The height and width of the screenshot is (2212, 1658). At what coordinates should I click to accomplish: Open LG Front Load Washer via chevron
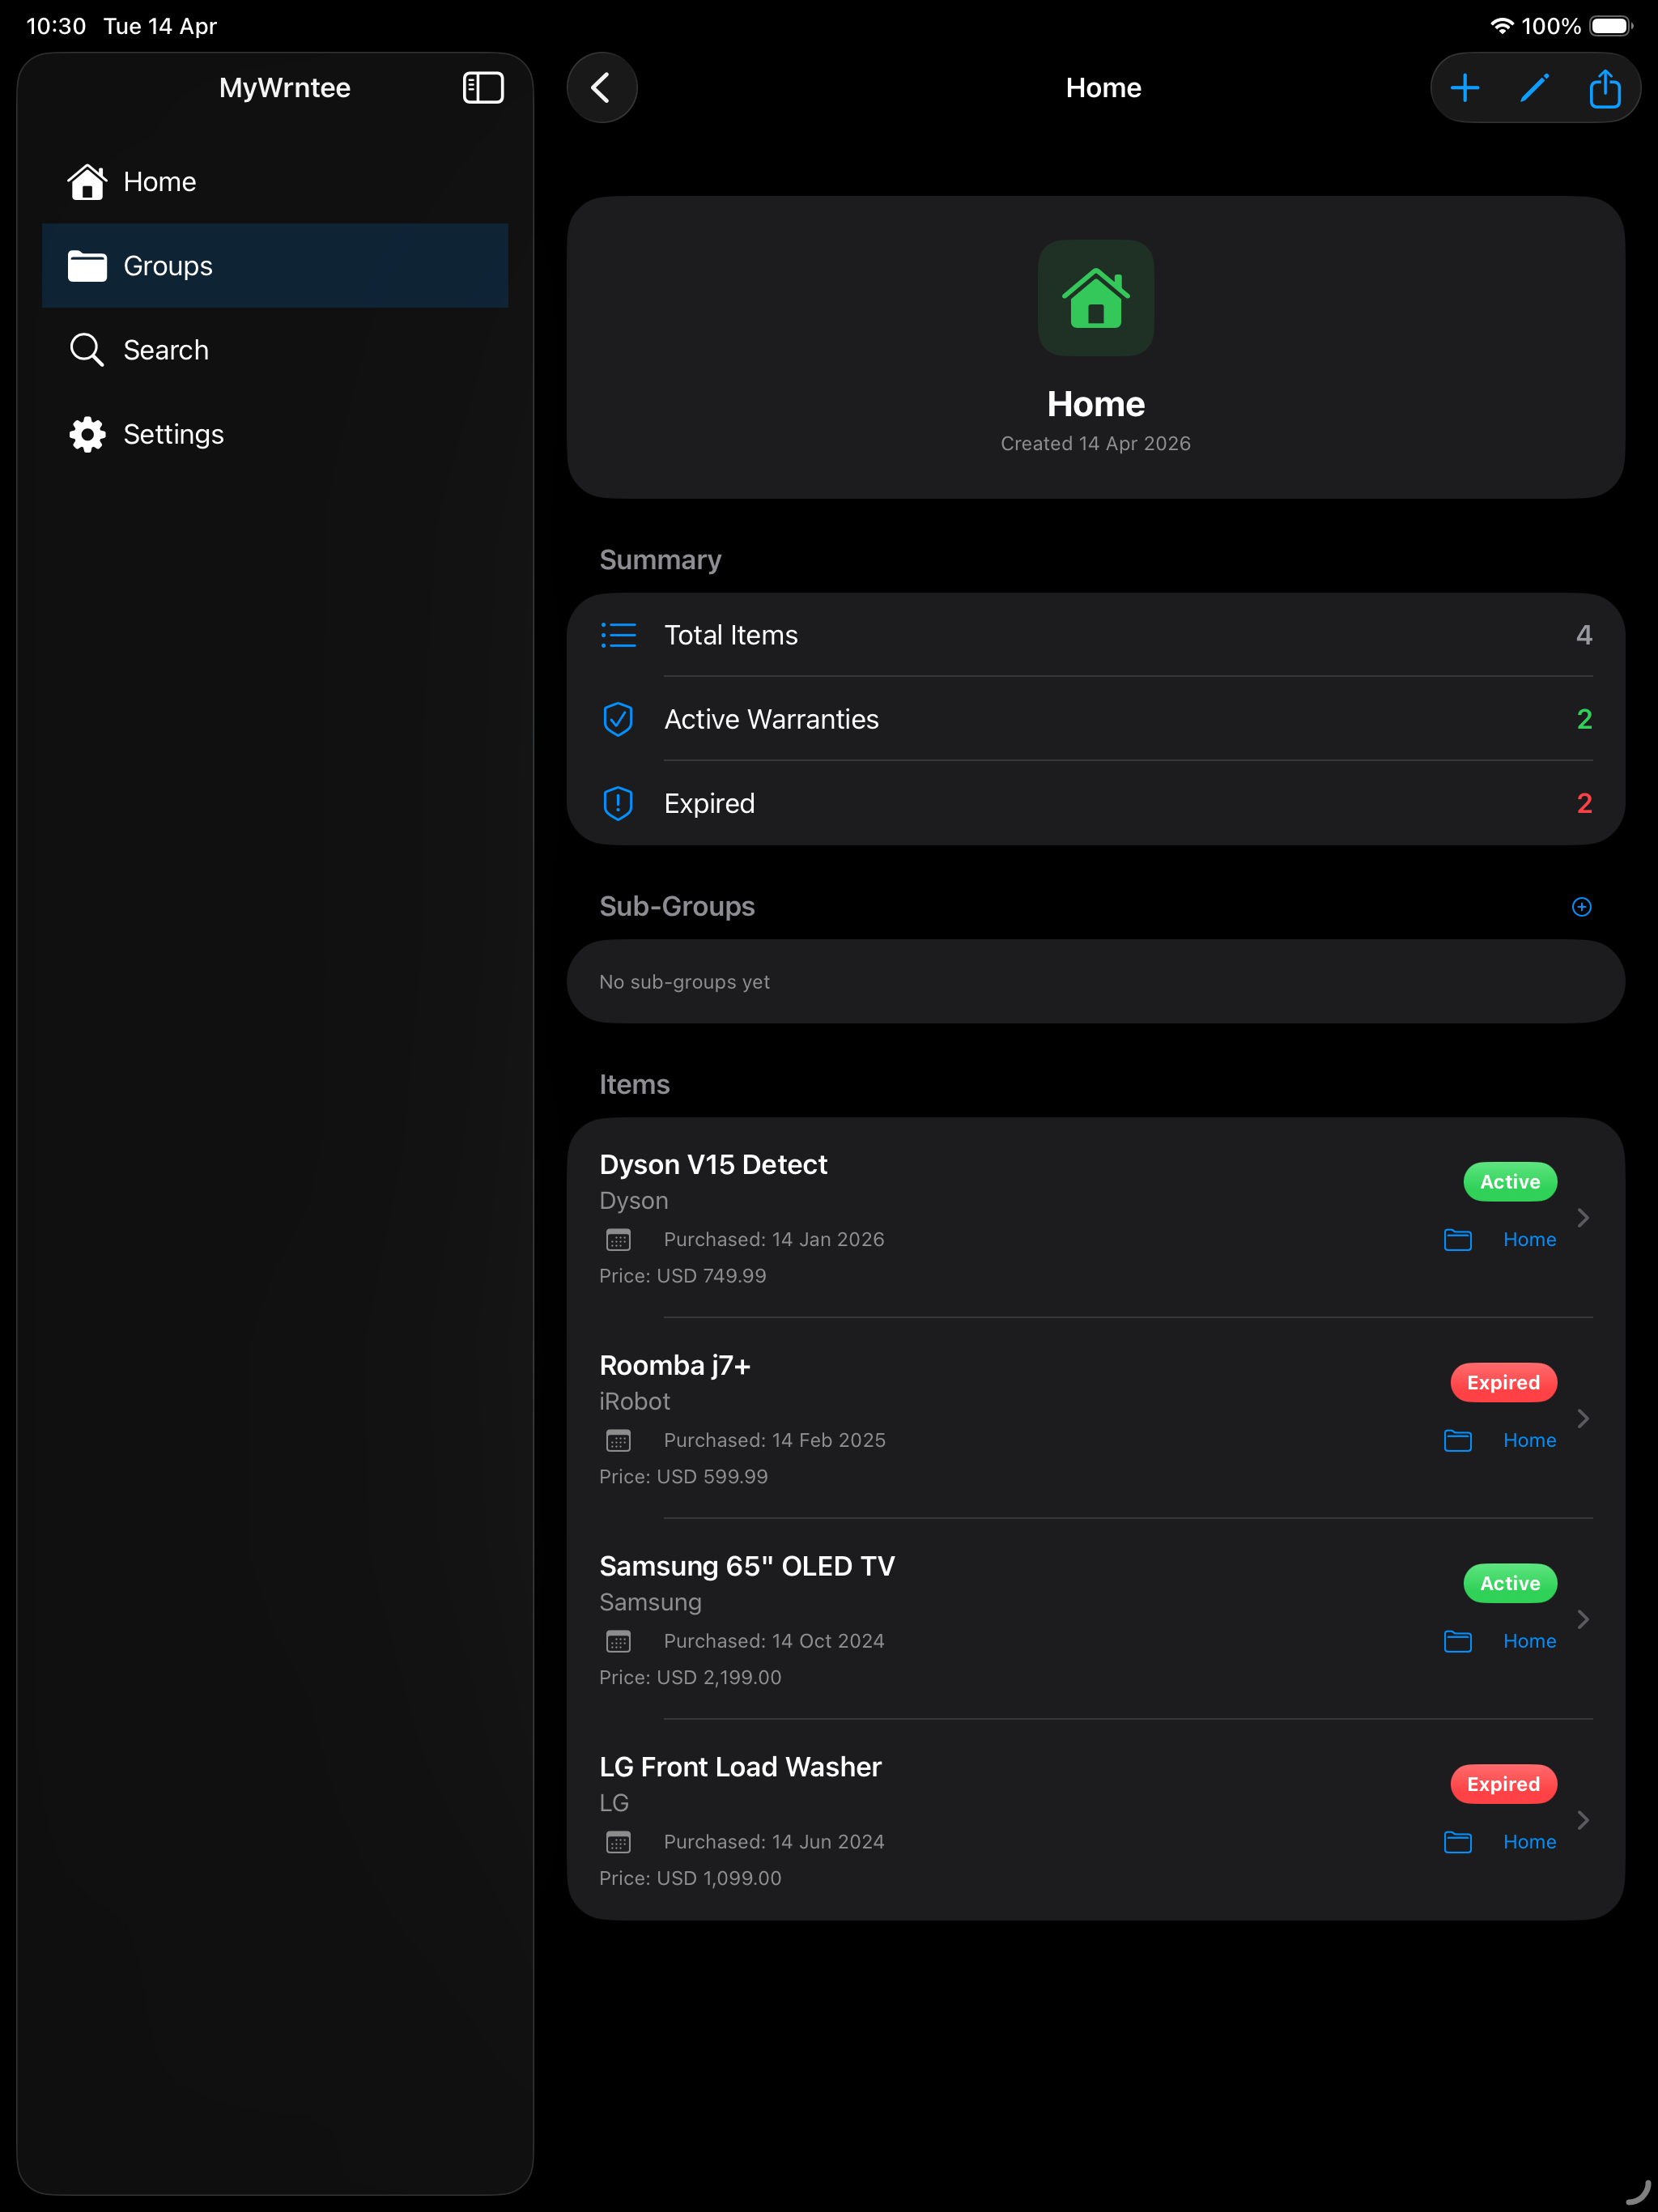(x=1583, y=1820)
